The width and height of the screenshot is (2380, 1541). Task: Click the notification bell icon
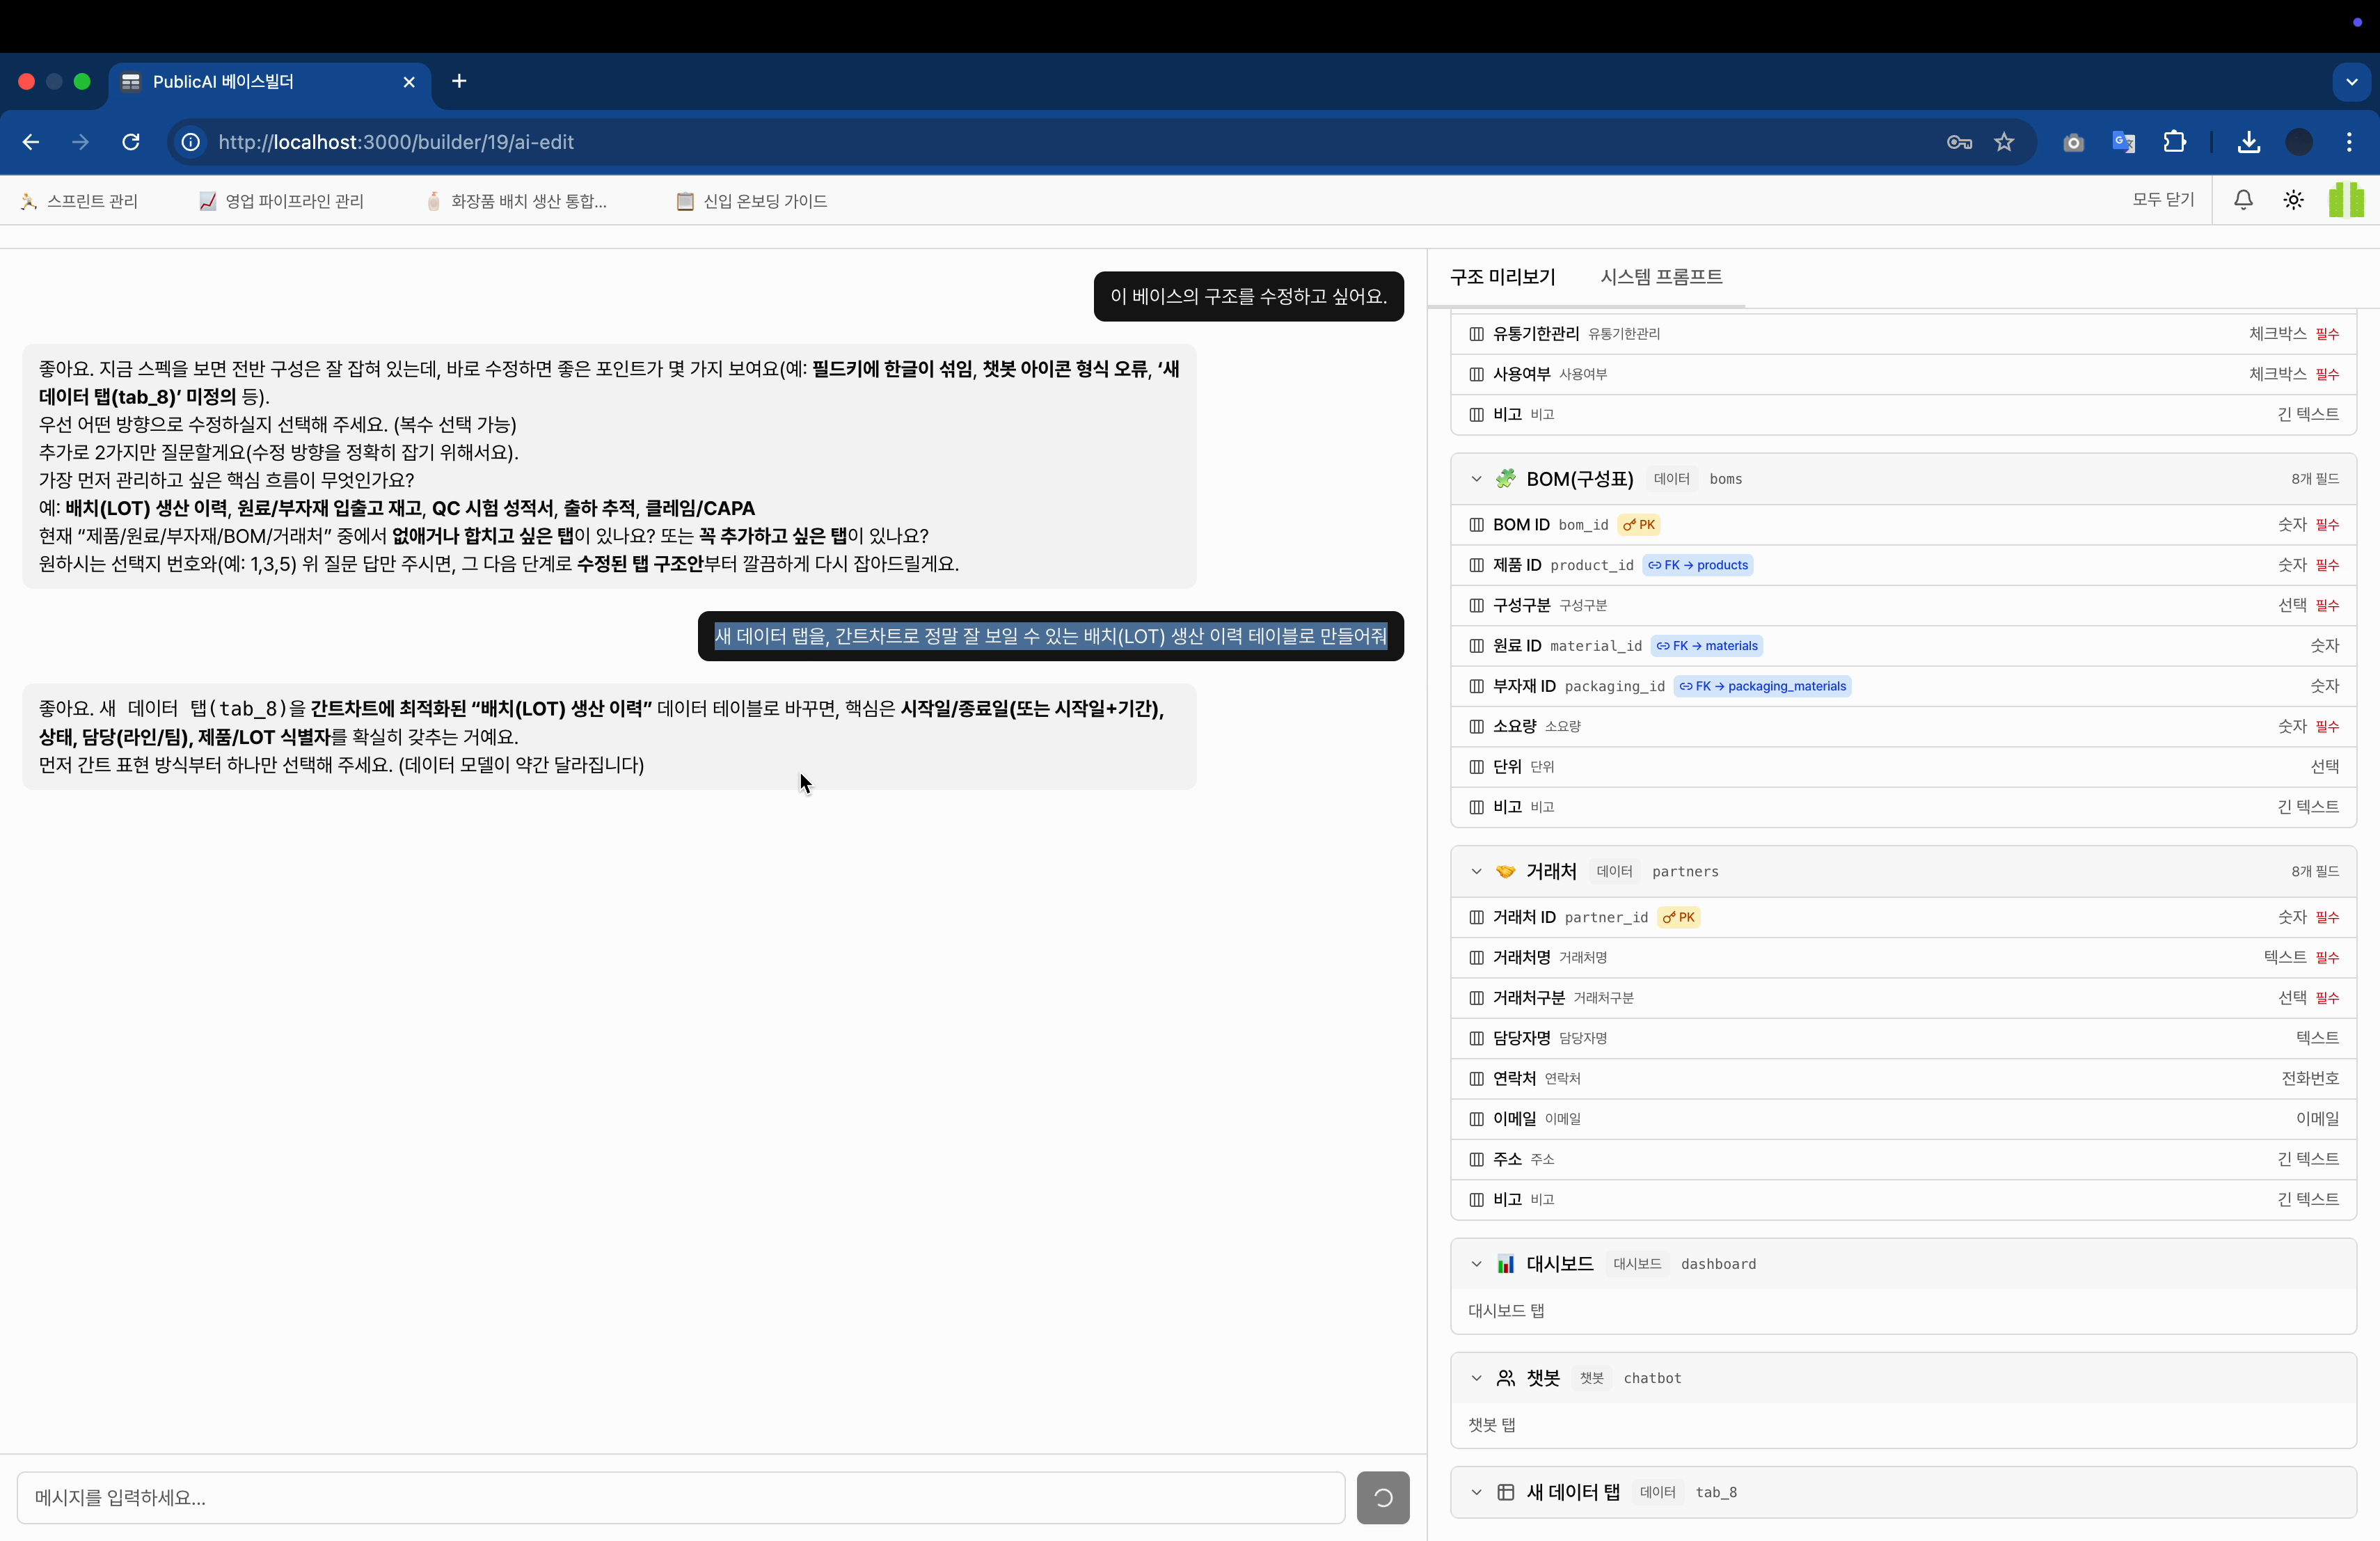click(2243, 200)
